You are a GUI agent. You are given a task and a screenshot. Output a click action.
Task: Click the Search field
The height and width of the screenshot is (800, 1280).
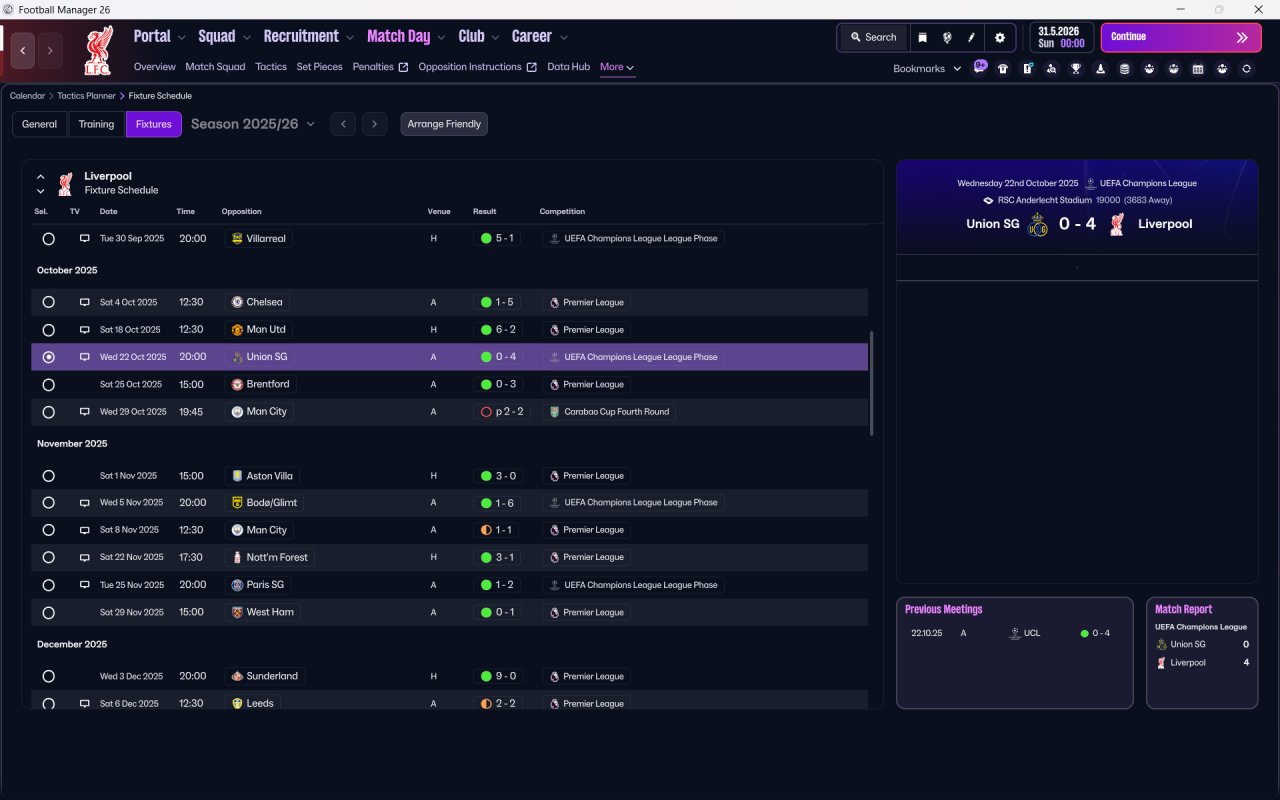873,37
